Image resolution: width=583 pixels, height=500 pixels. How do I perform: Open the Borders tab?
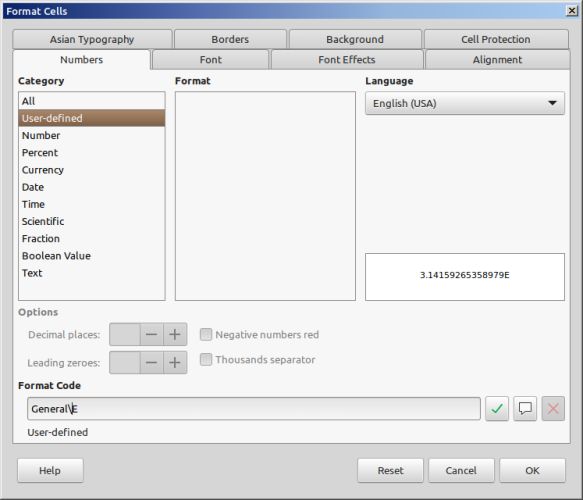click(230, 39)
